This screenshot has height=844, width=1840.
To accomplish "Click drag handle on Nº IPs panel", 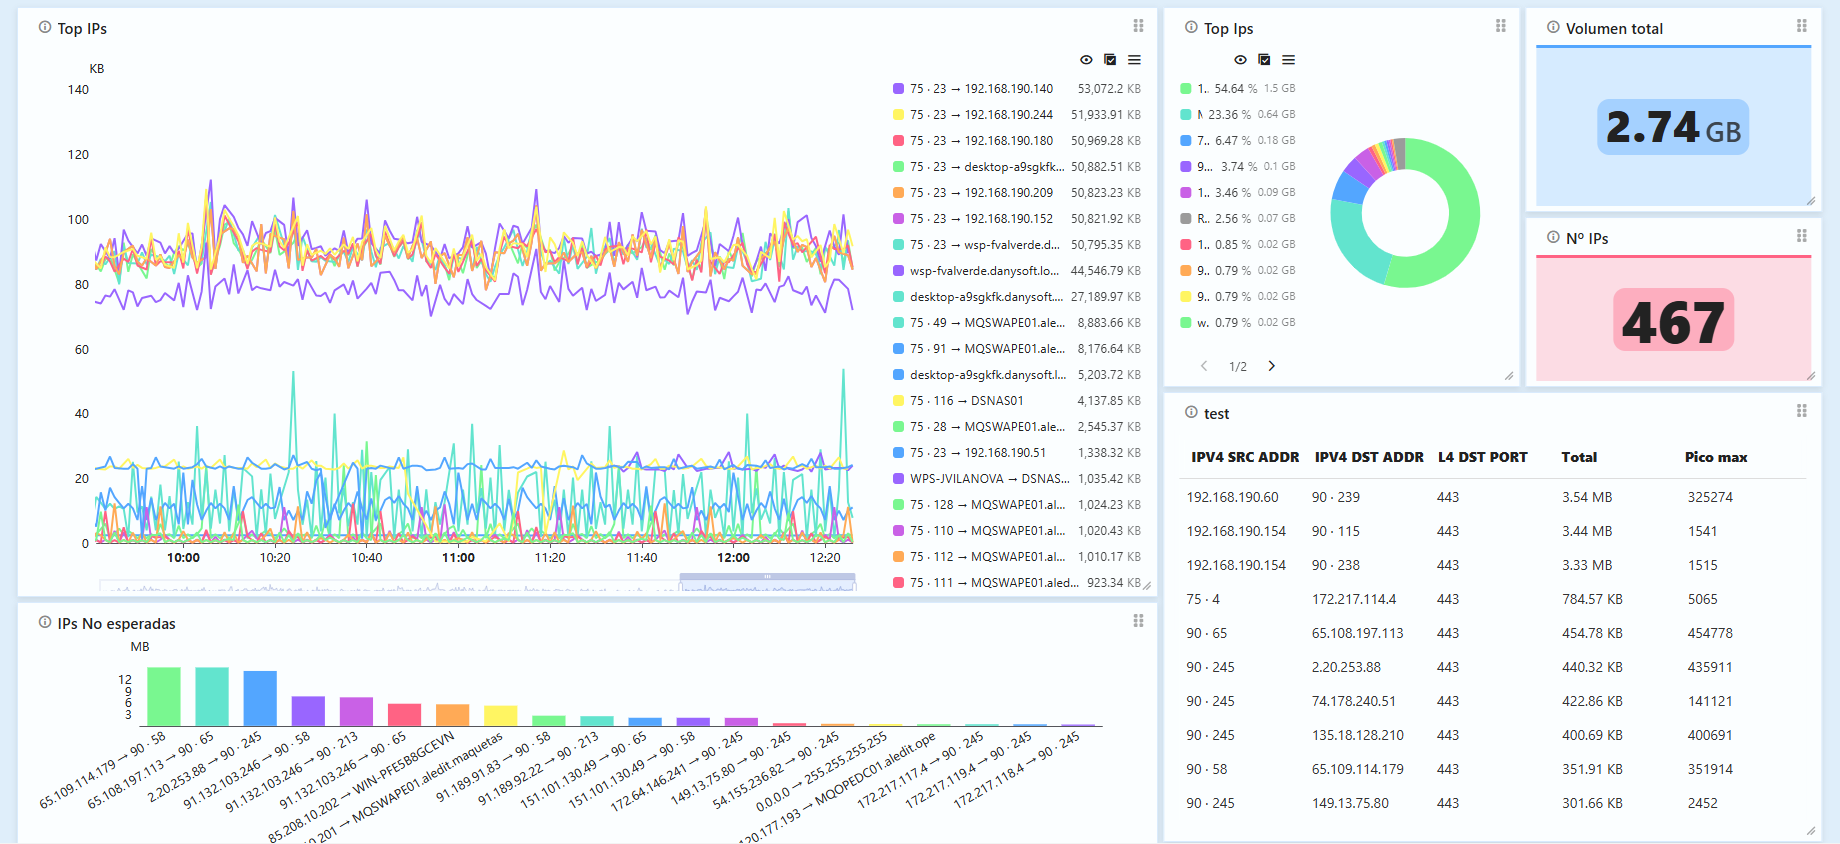I will [1801, 236].
